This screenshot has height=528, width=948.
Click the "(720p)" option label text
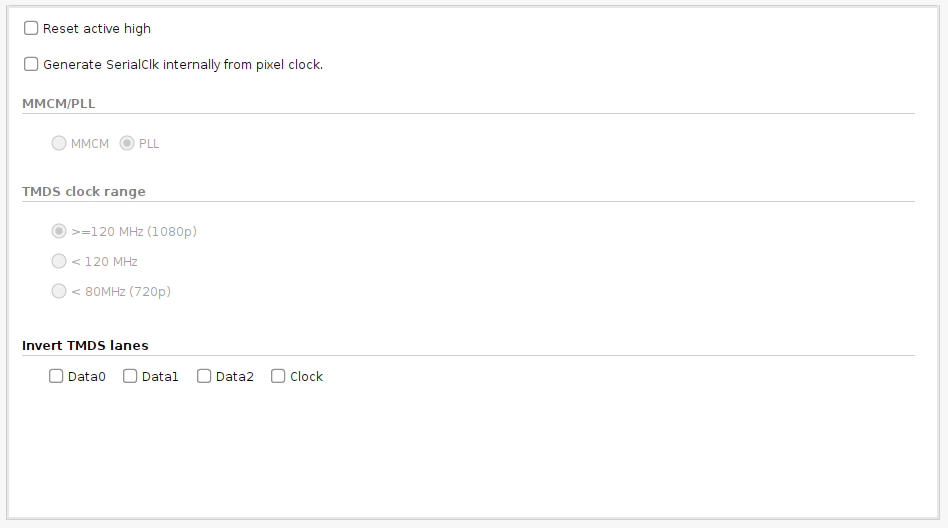tap(150, 292)
